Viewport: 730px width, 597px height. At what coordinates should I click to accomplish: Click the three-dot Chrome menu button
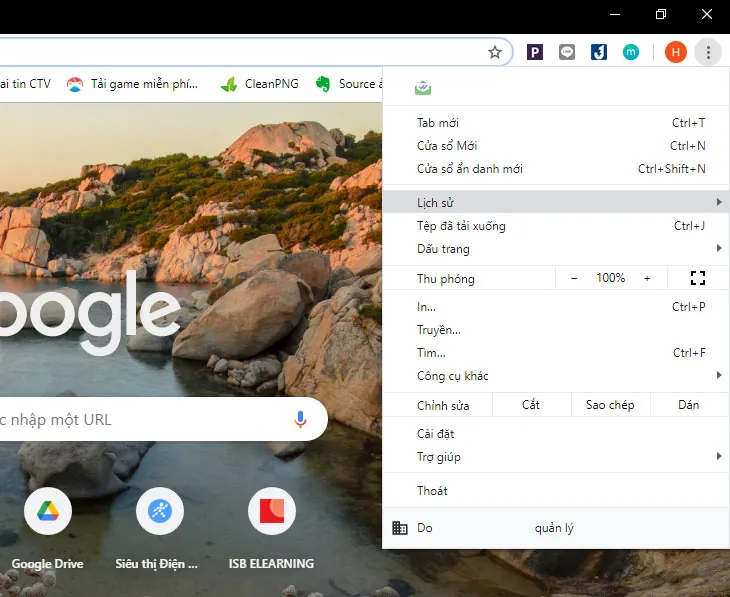click(708, 52)
